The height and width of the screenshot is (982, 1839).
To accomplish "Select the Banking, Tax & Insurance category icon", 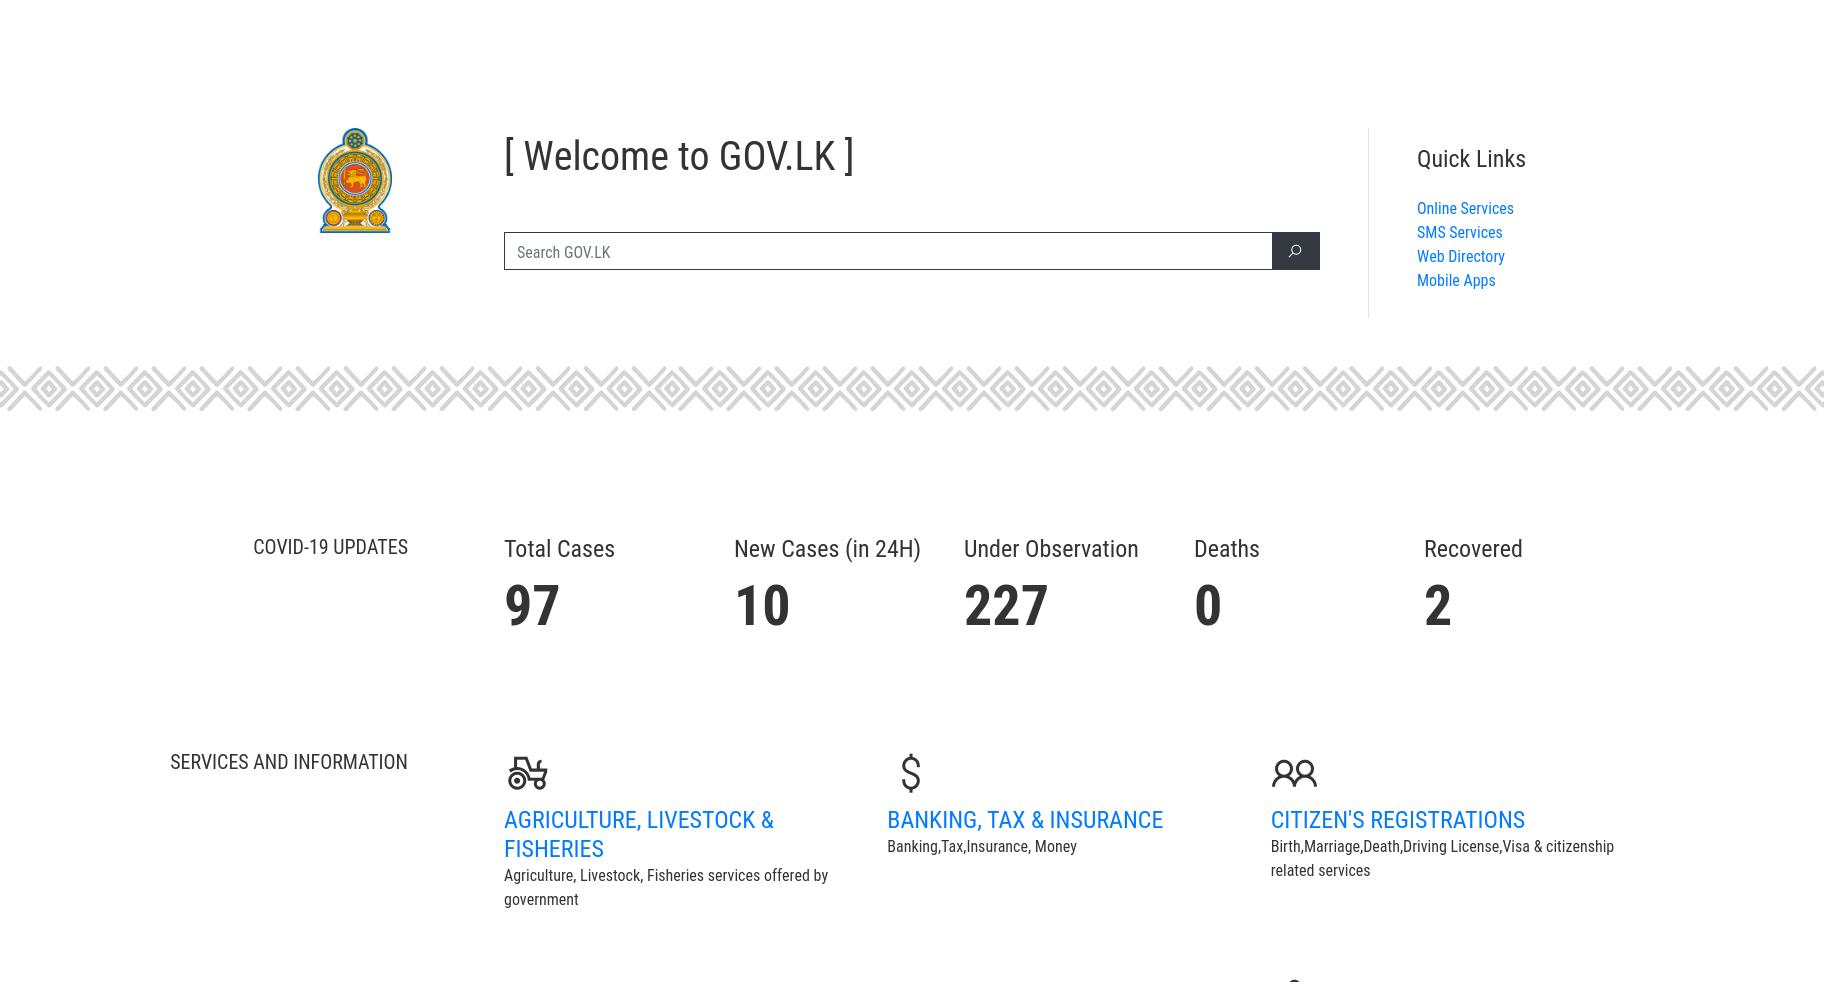I will click(910, 773).
